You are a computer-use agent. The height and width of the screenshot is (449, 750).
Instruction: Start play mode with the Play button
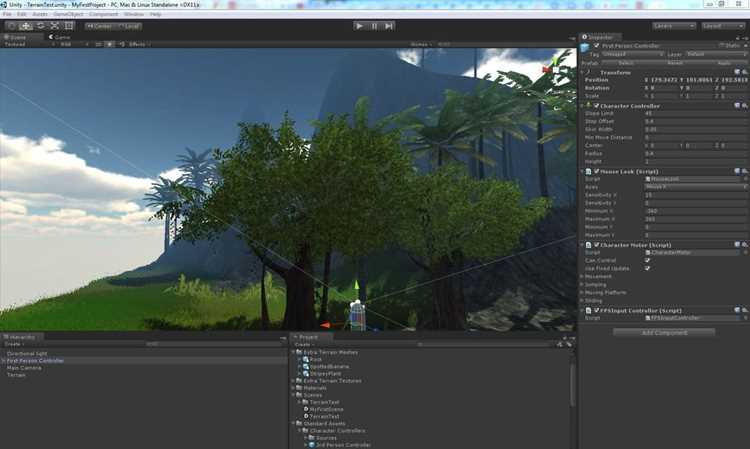(x=359, y=26)
